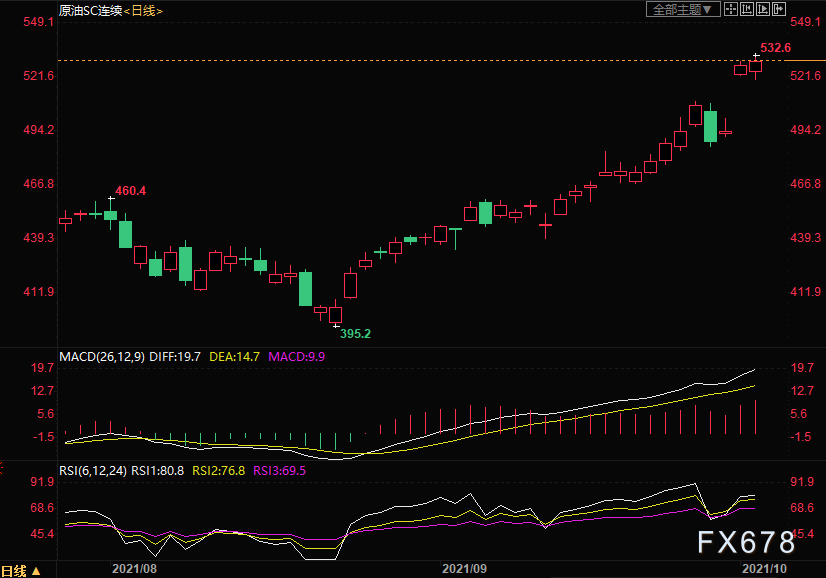Click the 532.6 high price marker
Screen dimensions: 826x578
(775, 47)
